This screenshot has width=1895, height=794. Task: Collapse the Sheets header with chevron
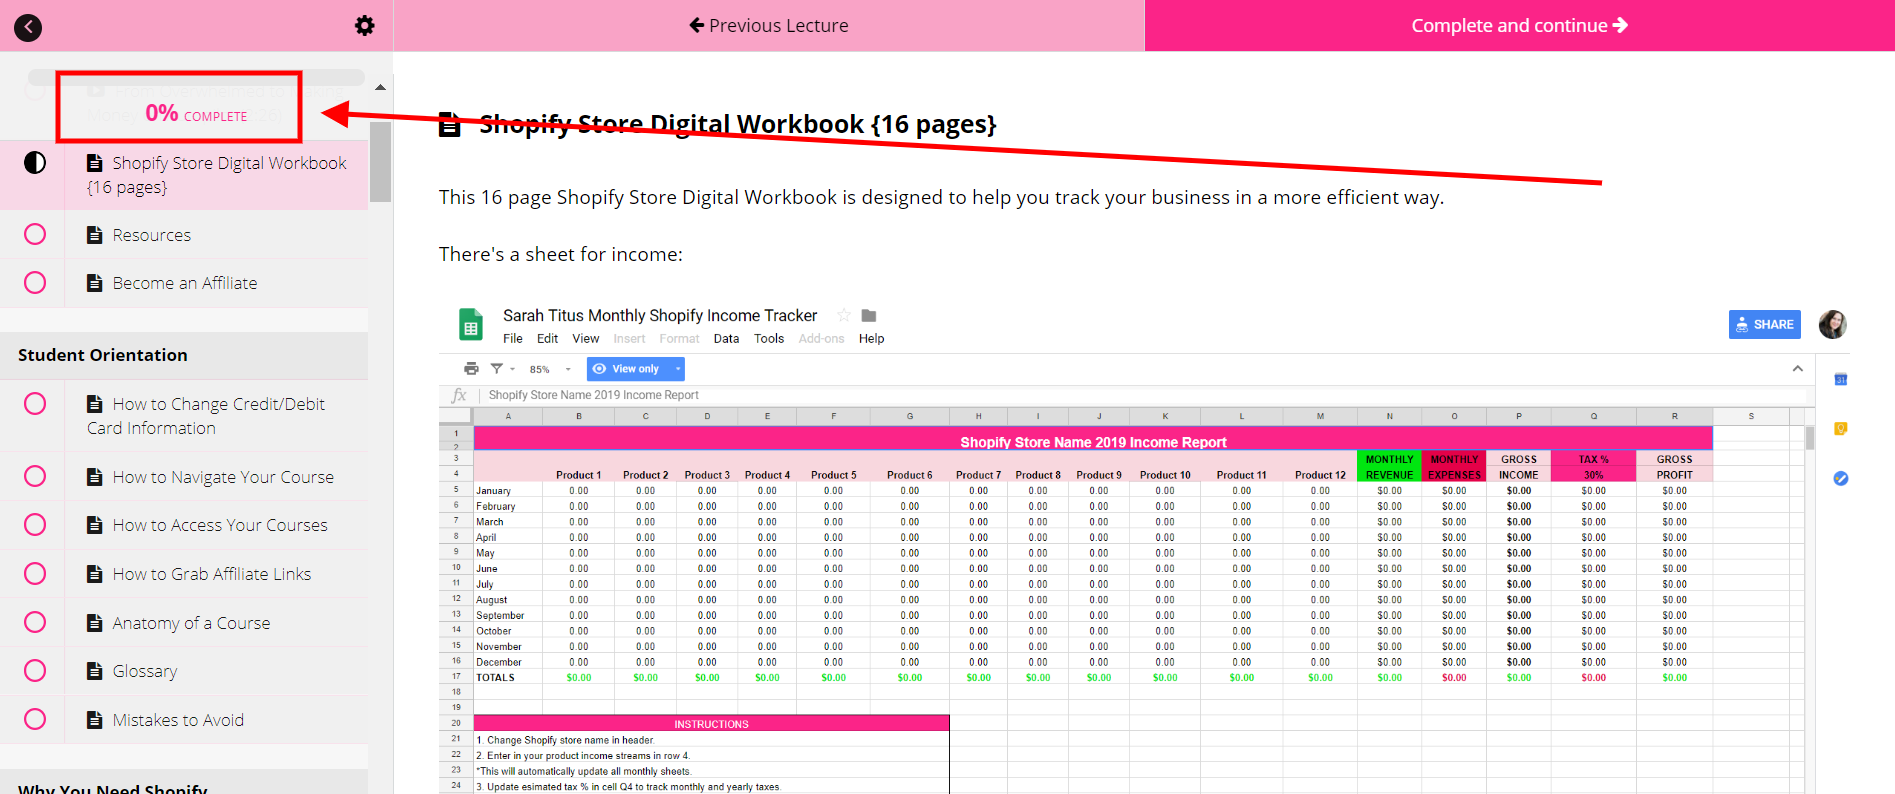point(1798,369)
